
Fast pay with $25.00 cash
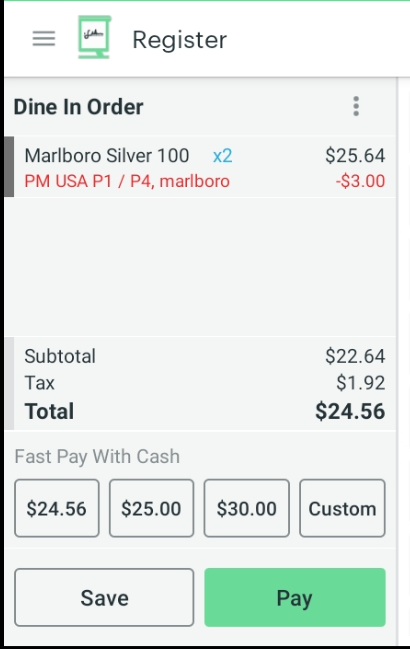tap(151, 508)
